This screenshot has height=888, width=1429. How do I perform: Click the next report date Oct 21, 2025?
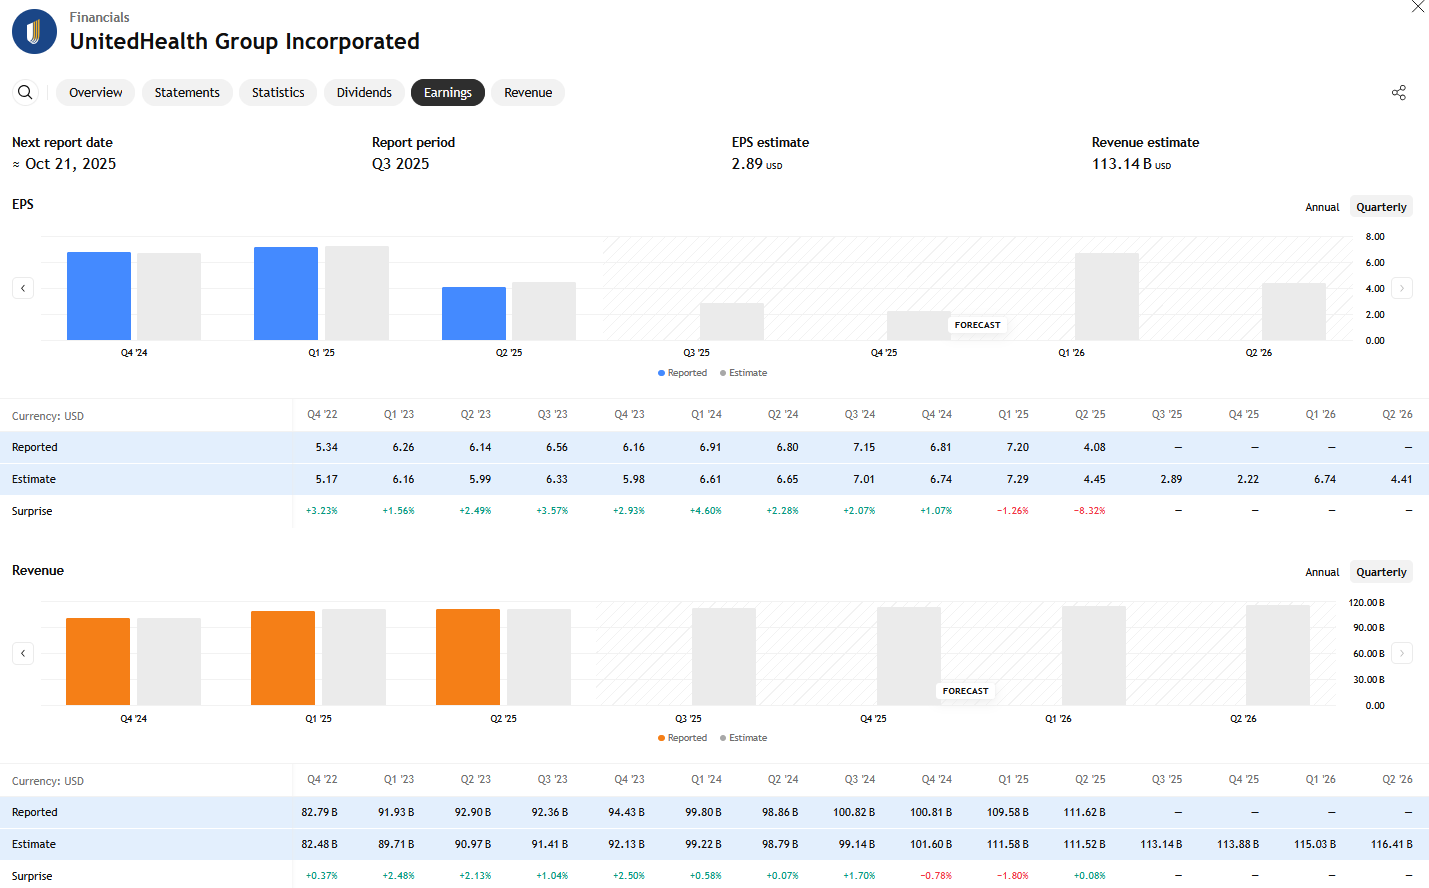pos(64,164)
